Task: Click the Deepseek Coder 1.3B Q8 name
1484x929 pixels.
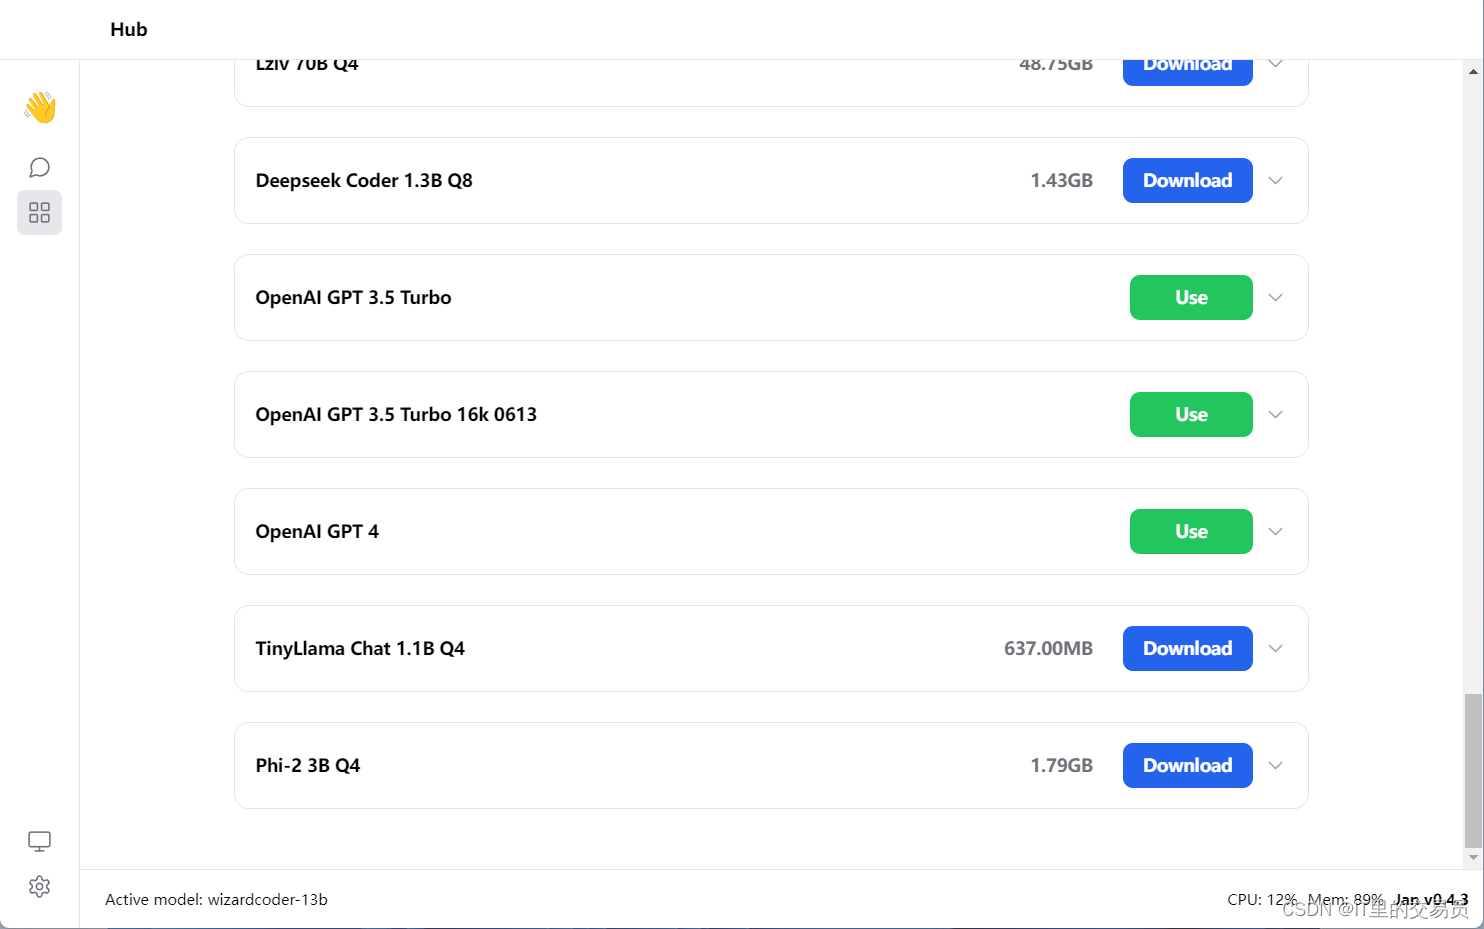Action: pos(364,181)
